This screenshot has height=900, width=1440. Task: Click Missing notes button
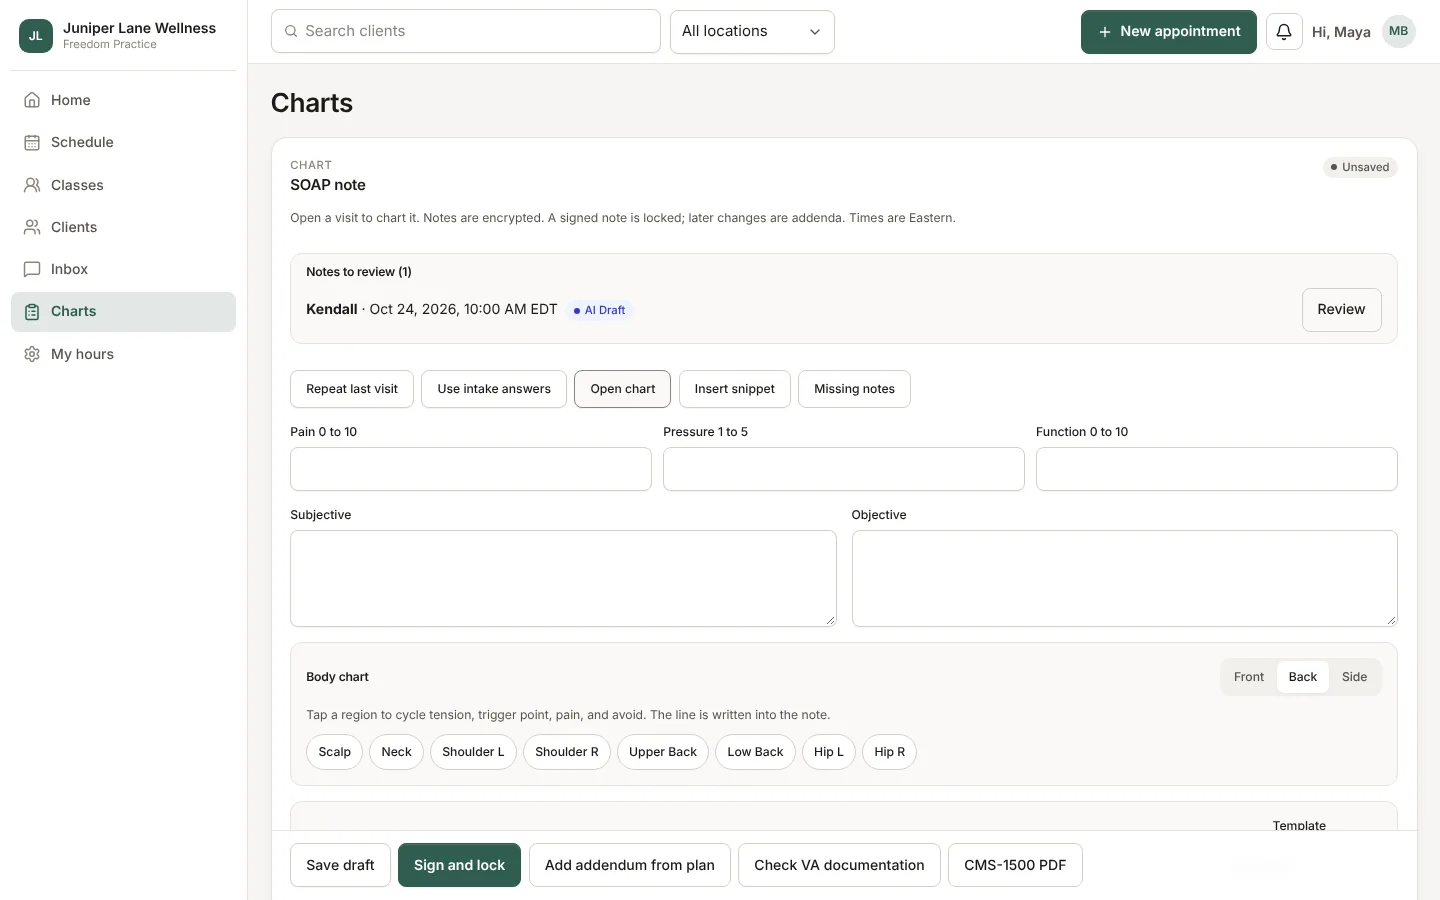tap(855, 389)
